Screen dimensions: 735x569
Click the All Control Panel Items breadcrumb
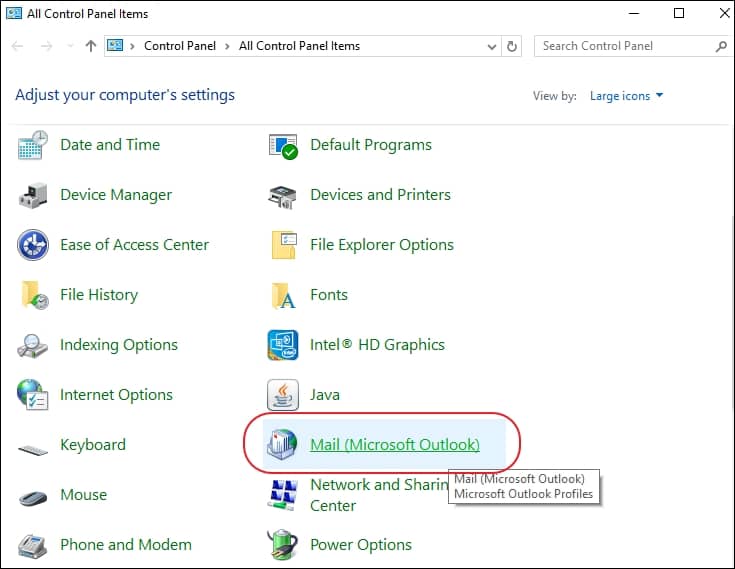click(x=300, y=46)
